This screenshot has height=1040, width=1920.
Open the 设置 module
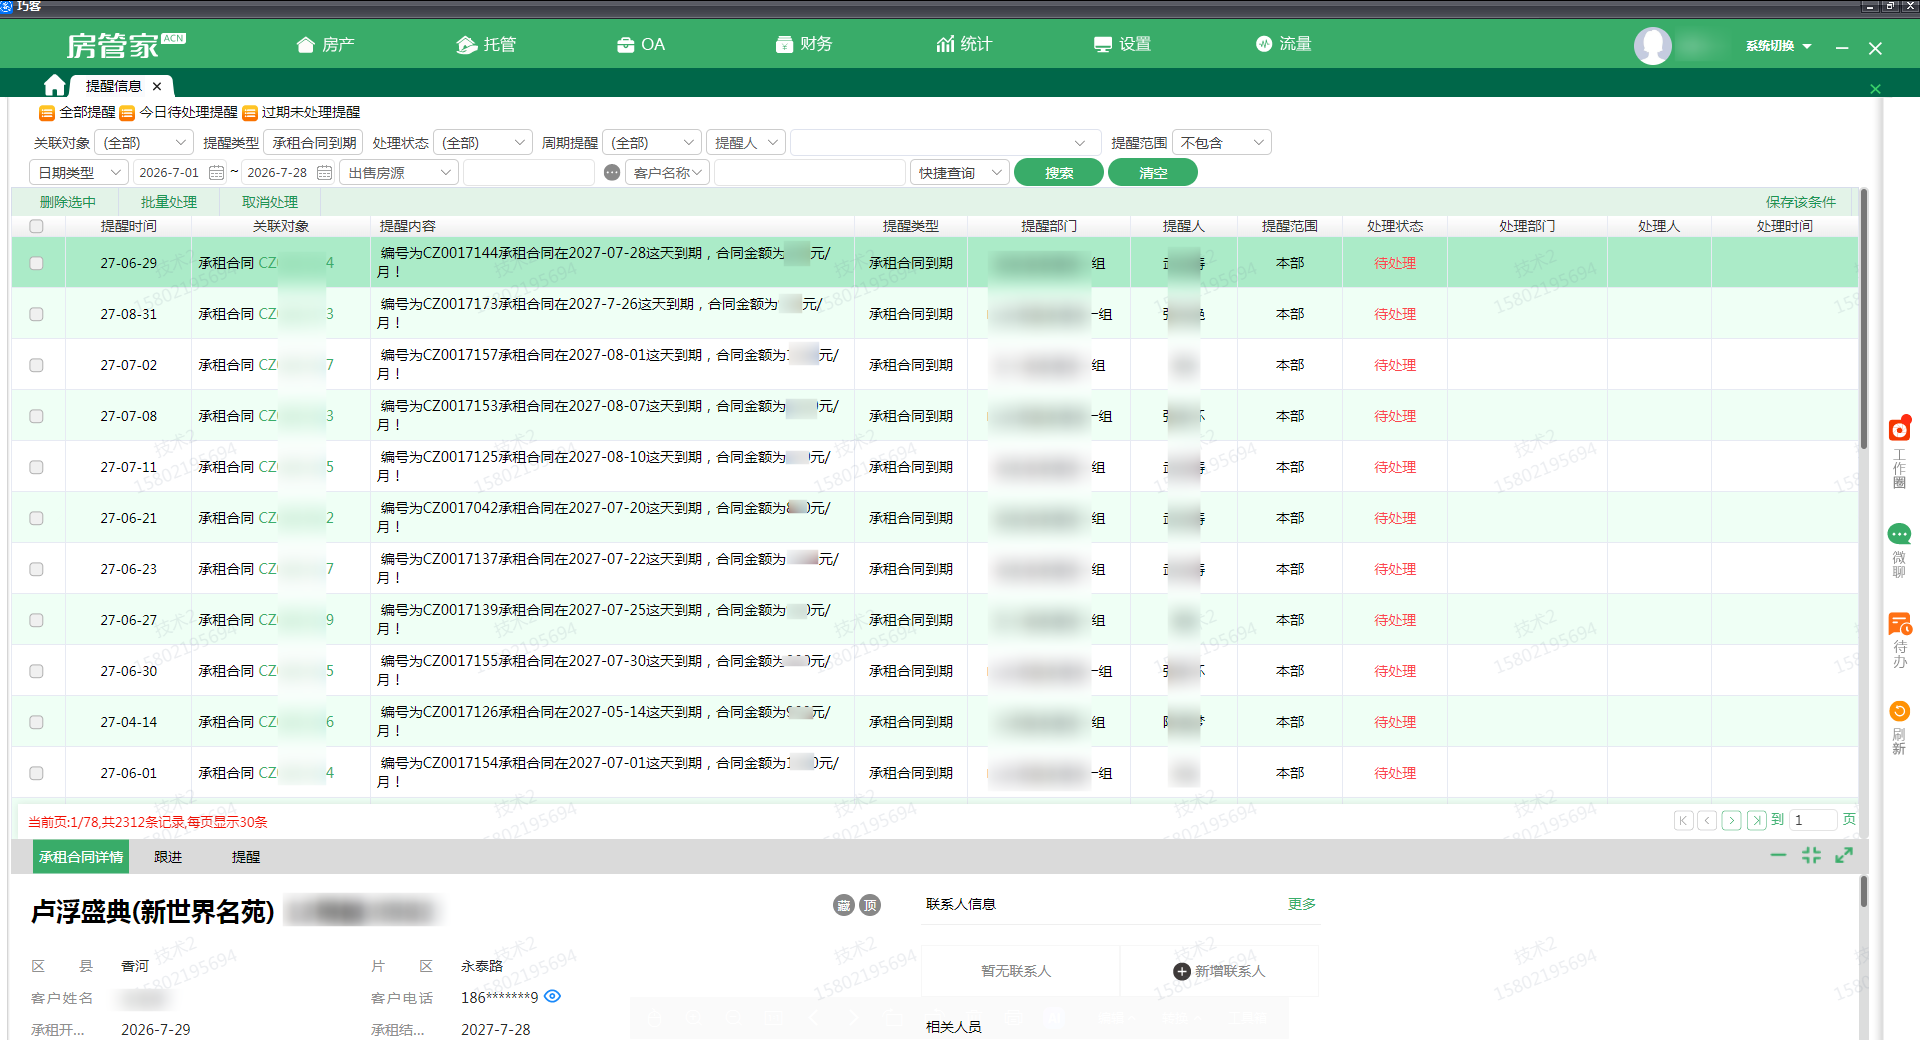[1122, 44]
